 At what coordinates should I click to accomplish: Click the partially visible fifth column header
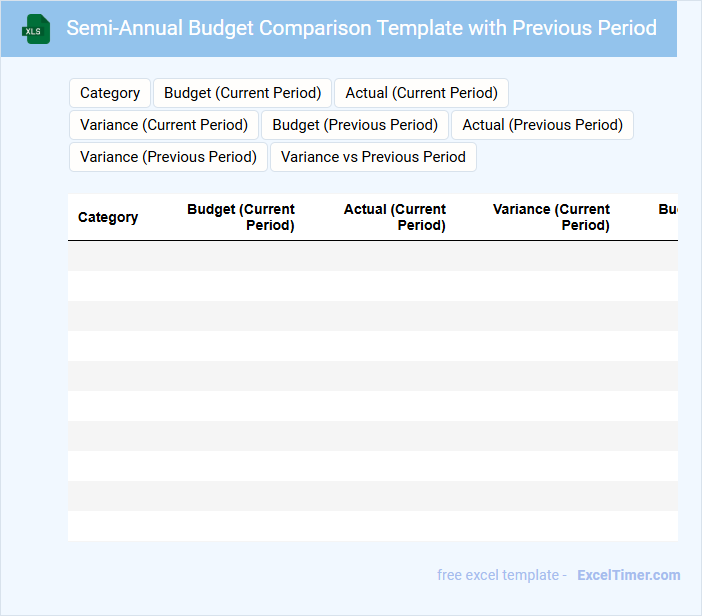point(667,210)
